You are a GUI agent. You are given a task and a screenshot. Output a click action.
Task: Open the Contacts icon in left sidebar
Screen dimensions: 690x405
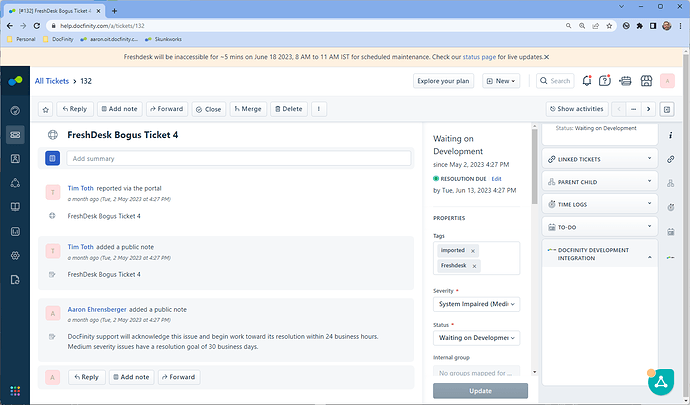click(15, 158)
